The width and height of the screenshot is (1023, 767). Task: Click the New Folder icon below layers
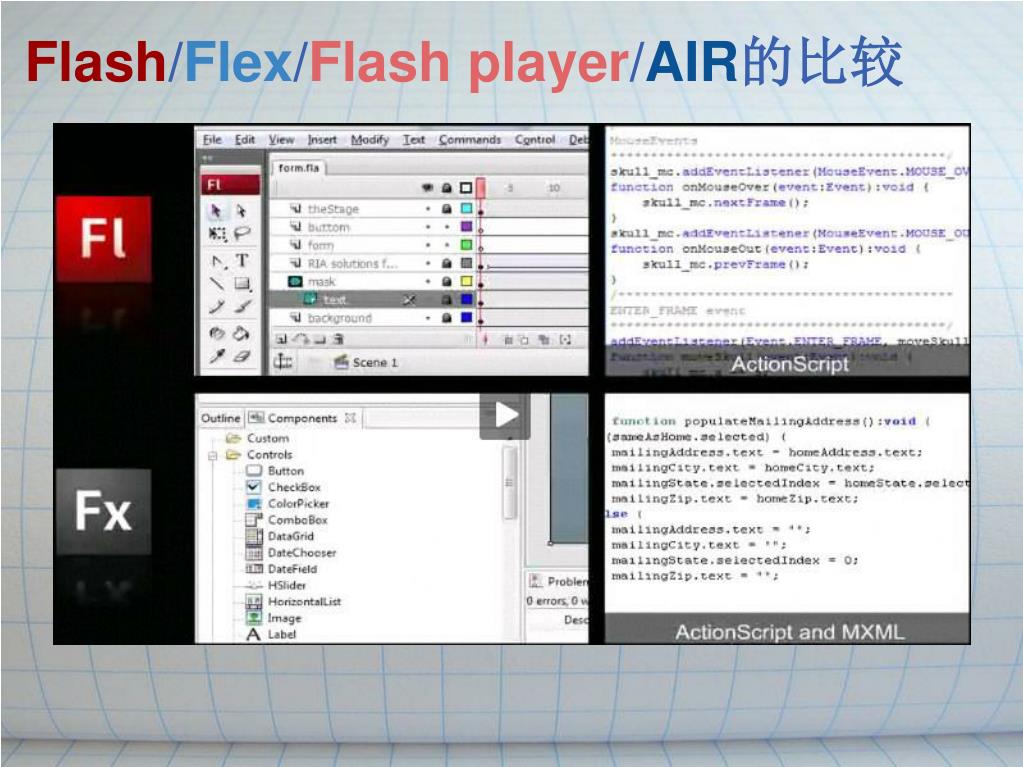[320, 339]
